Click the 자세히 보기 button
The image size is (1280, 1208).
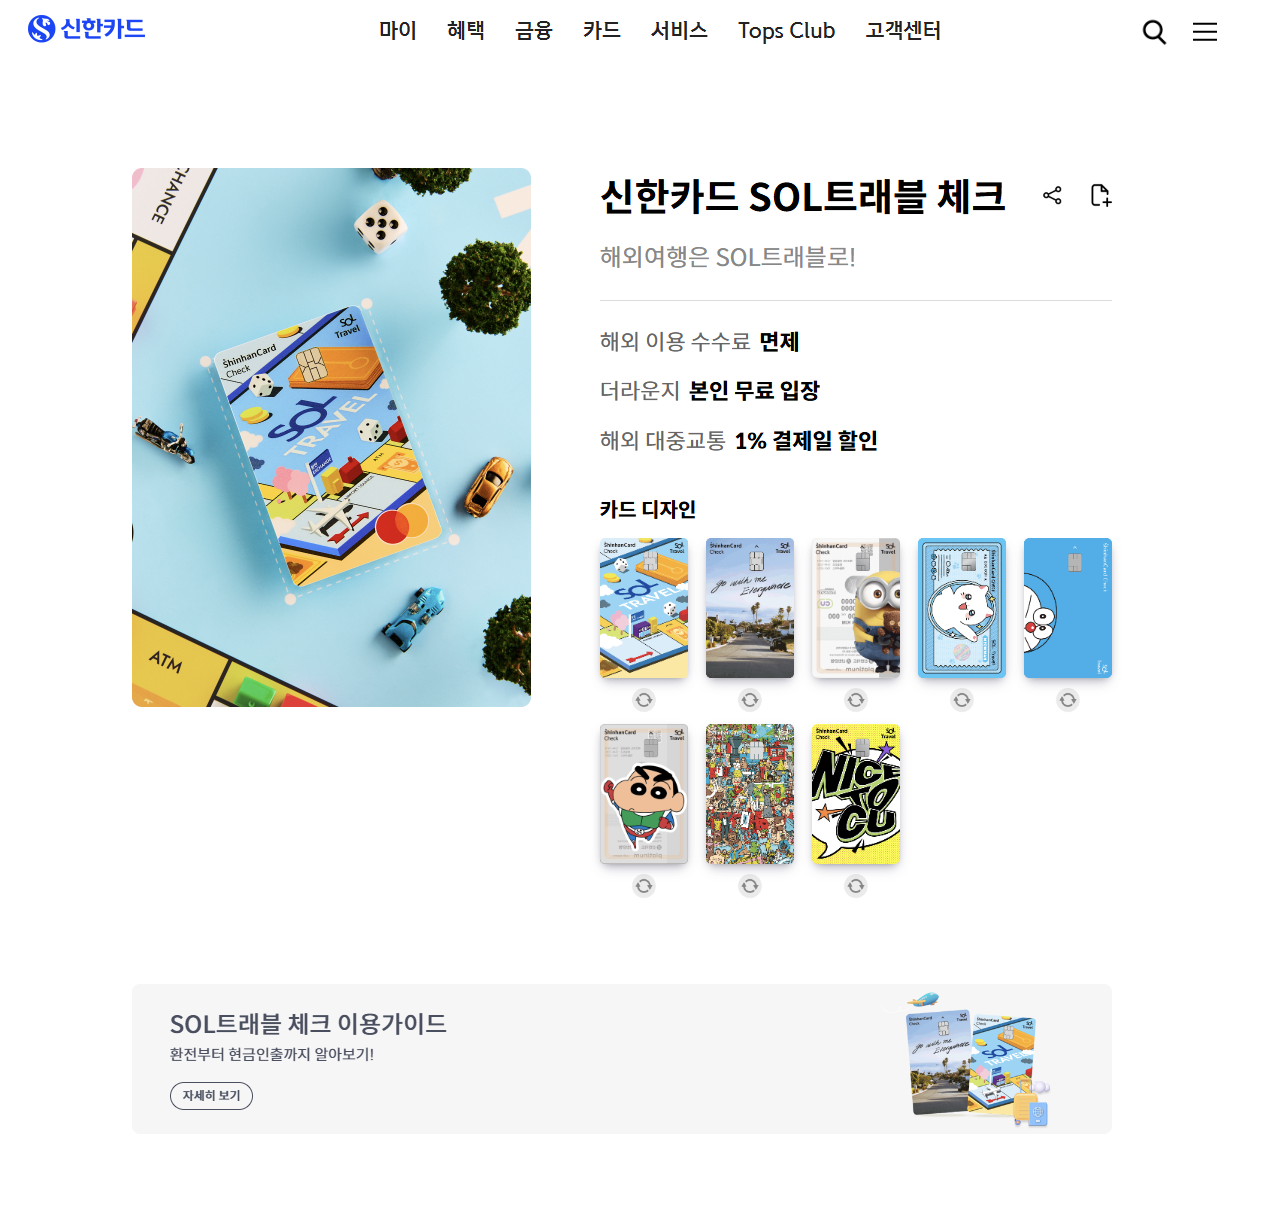coord(211,1096)
